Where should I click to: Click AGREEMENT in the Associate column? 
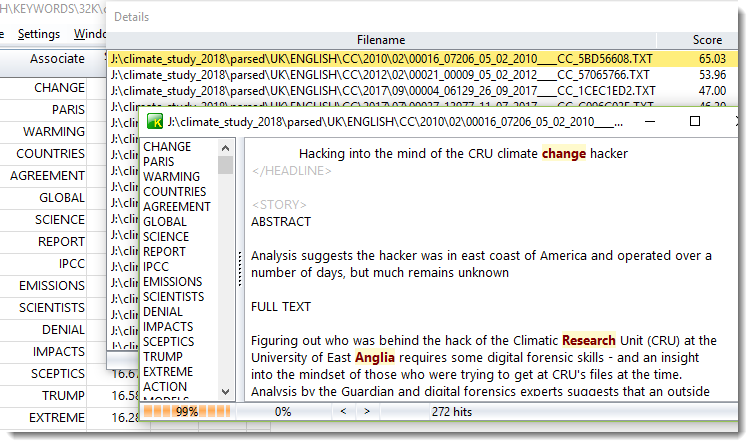tap(48, 176)
